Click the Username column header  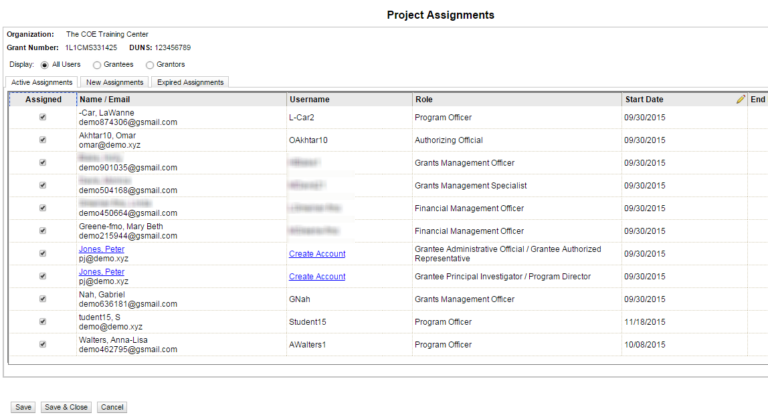pos(309,100)
